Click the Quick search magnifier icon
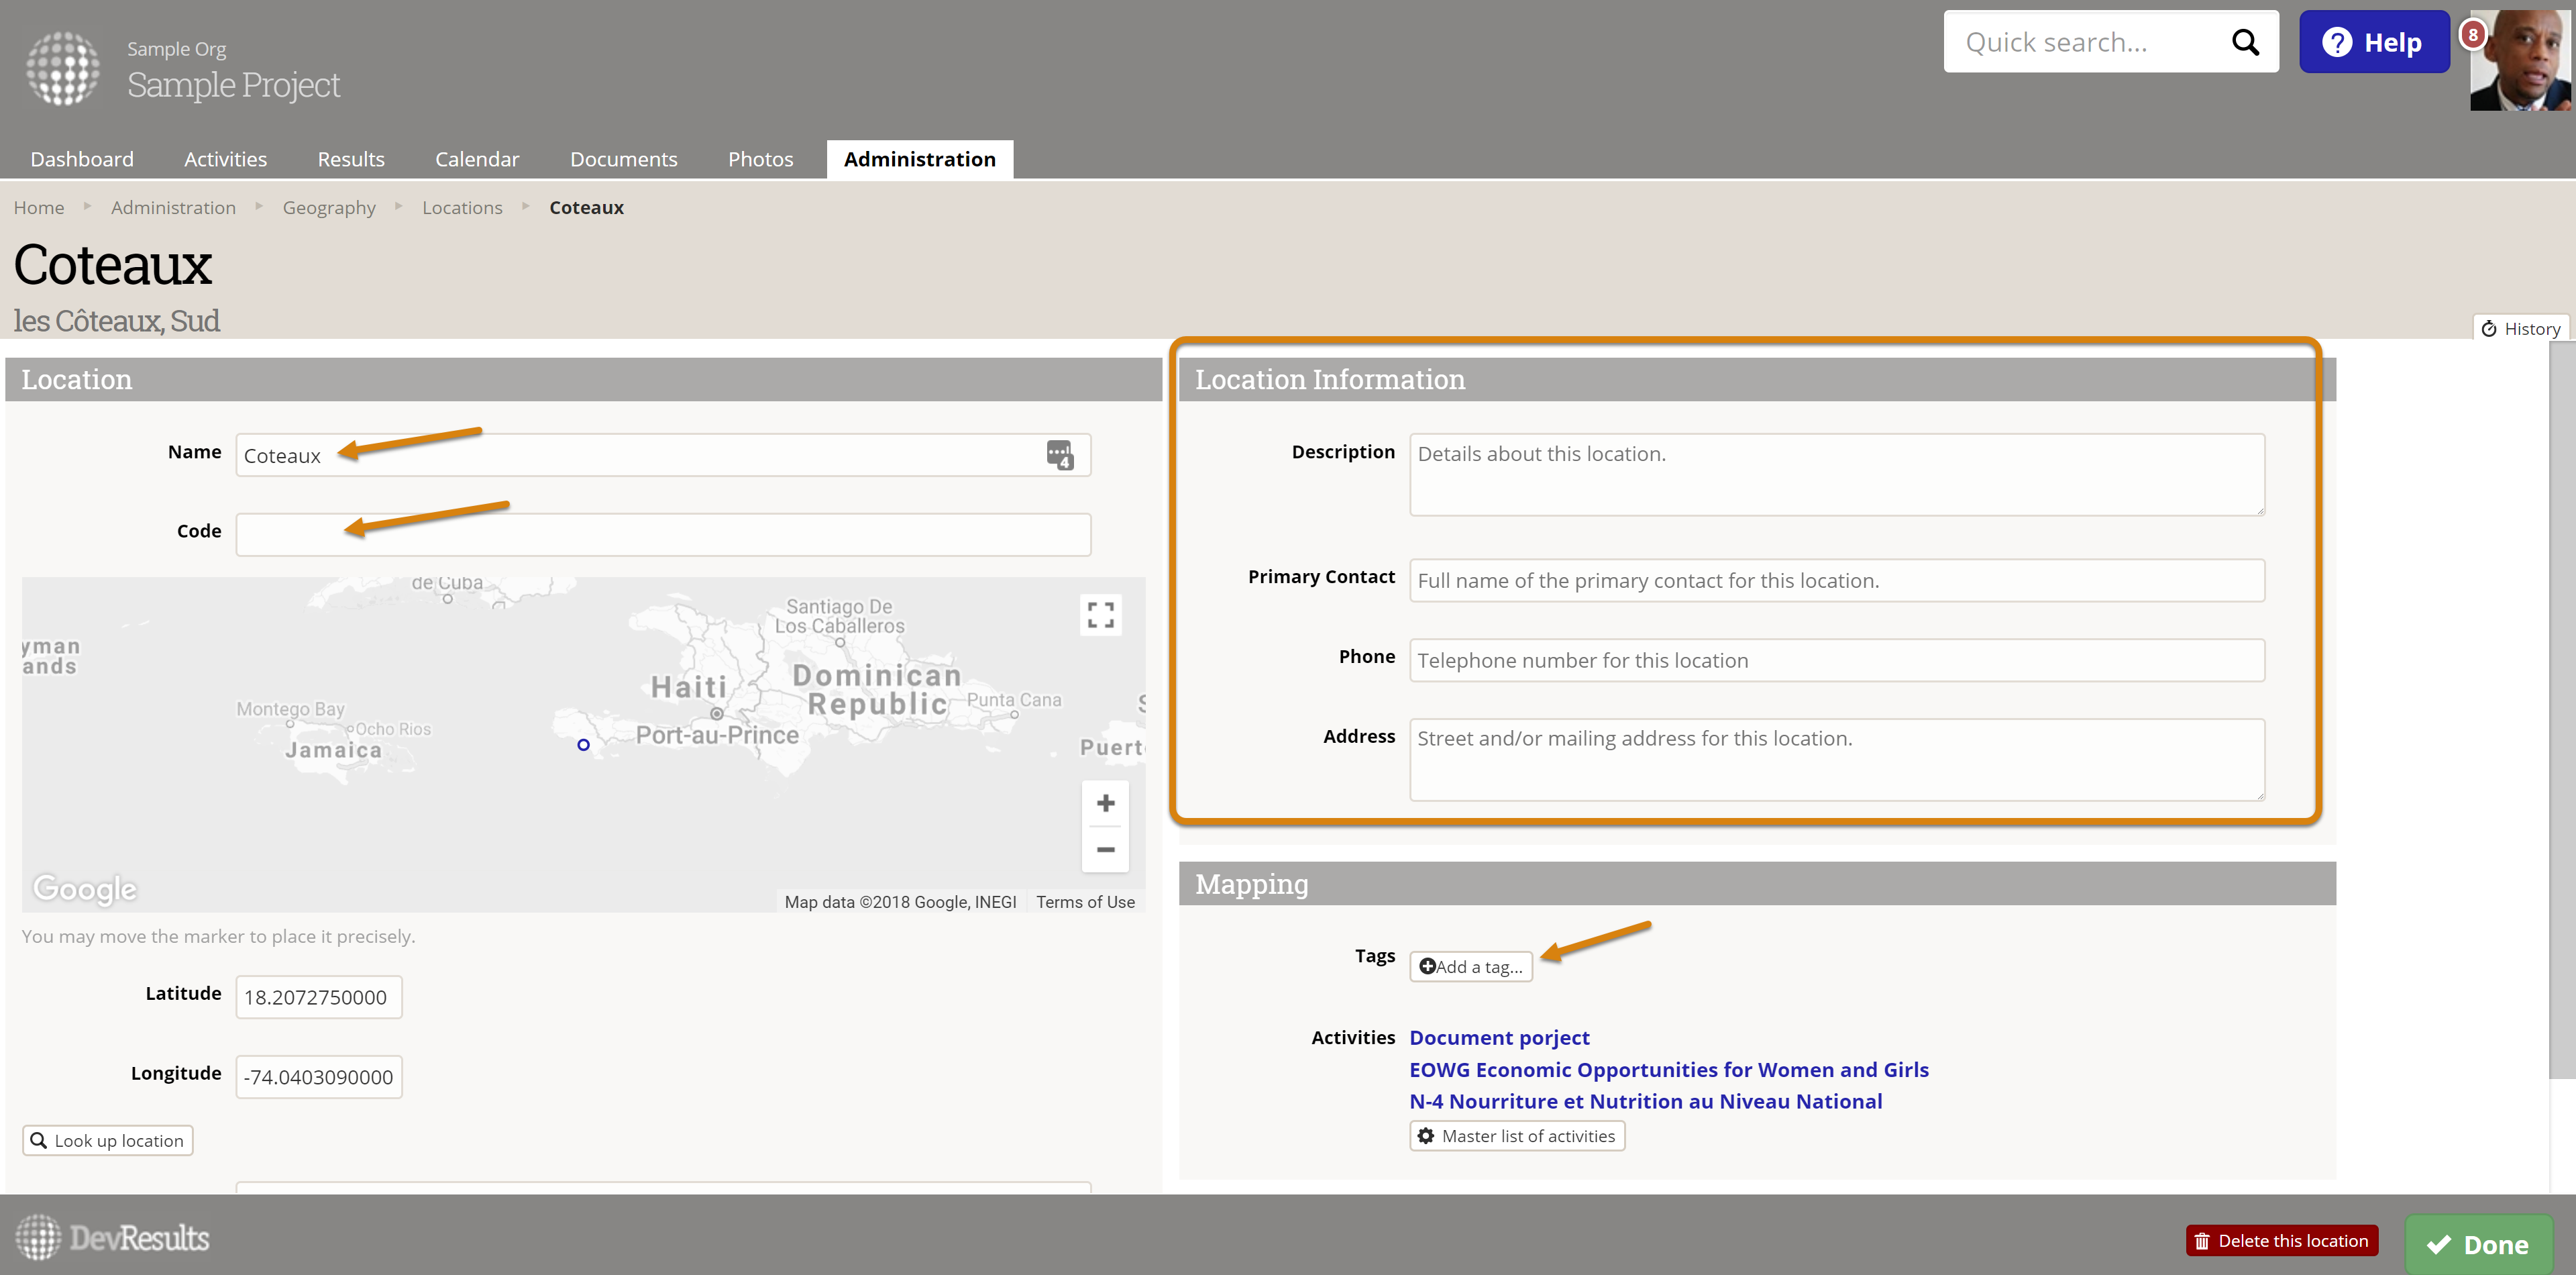Viewport: 2576px width, 1275px height. point(2245,42)
